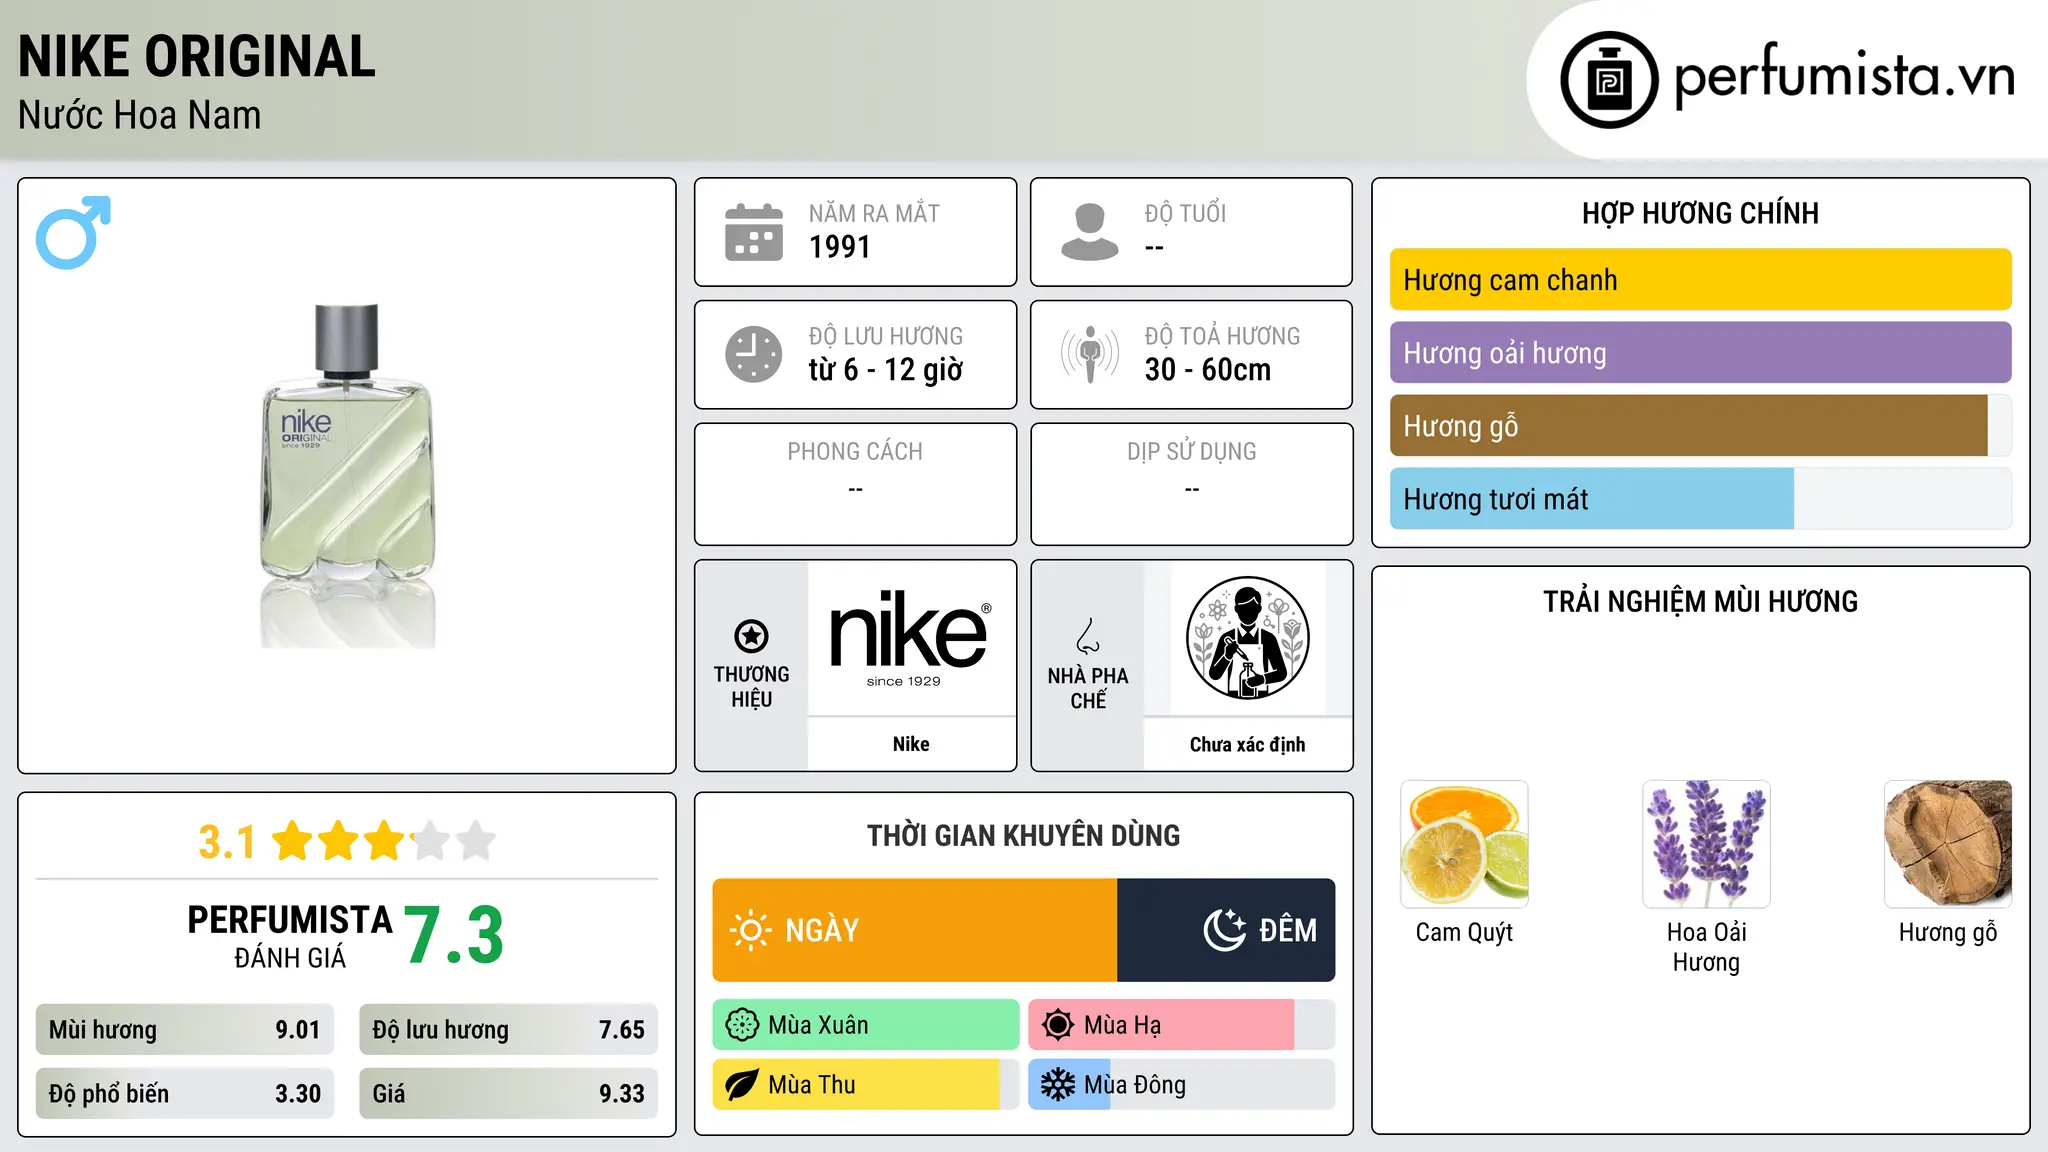Click the sillage value 30 - 60cm
Image resolution: width=2048 pixels, height=1152 pixels.
(1208, 370)
